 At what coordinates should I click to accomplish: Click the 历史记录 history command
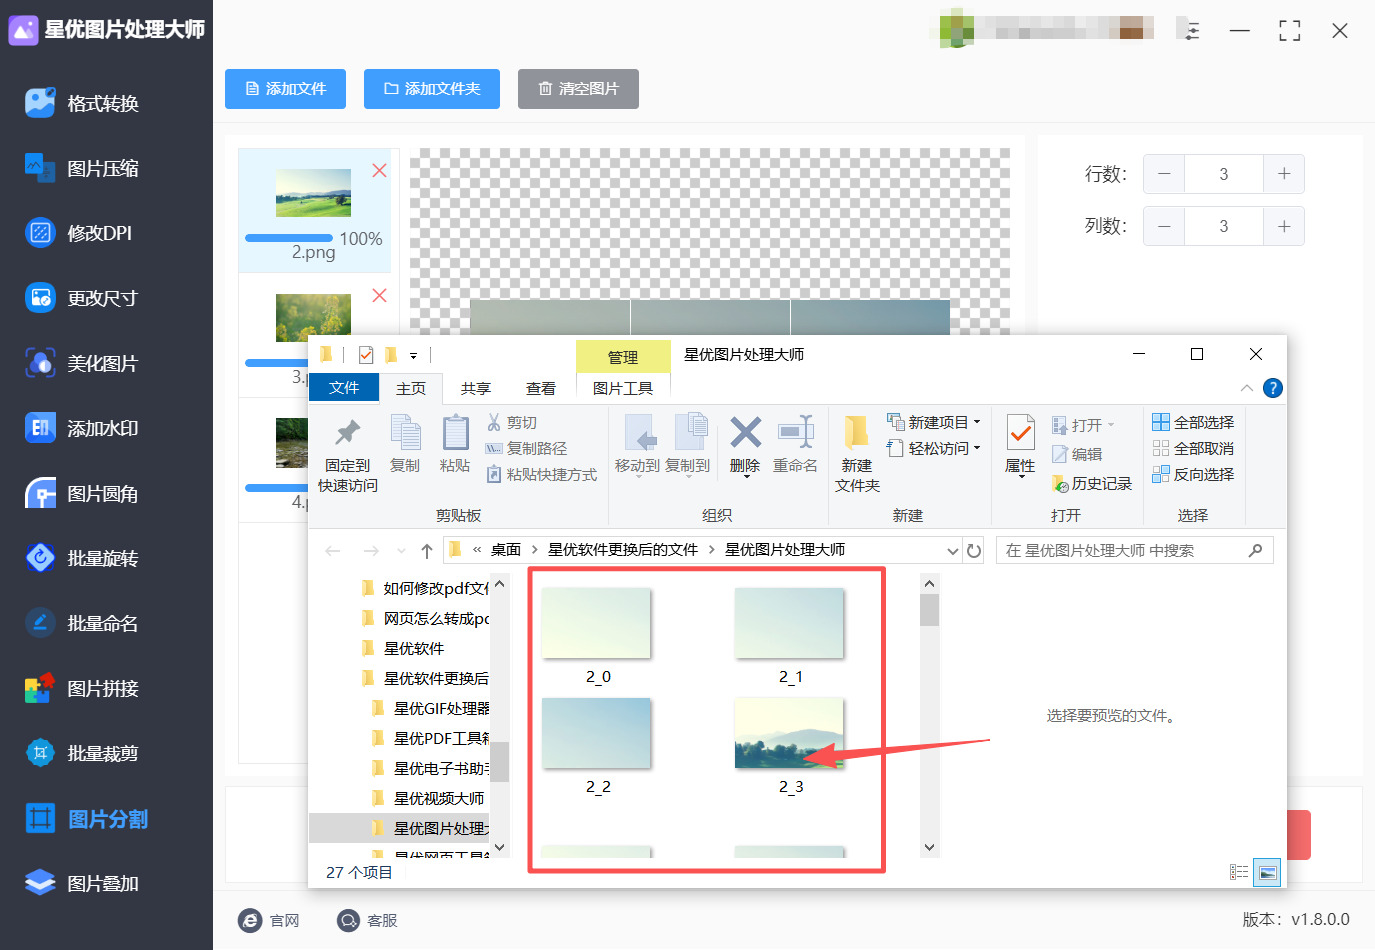tap(1092, 484)
